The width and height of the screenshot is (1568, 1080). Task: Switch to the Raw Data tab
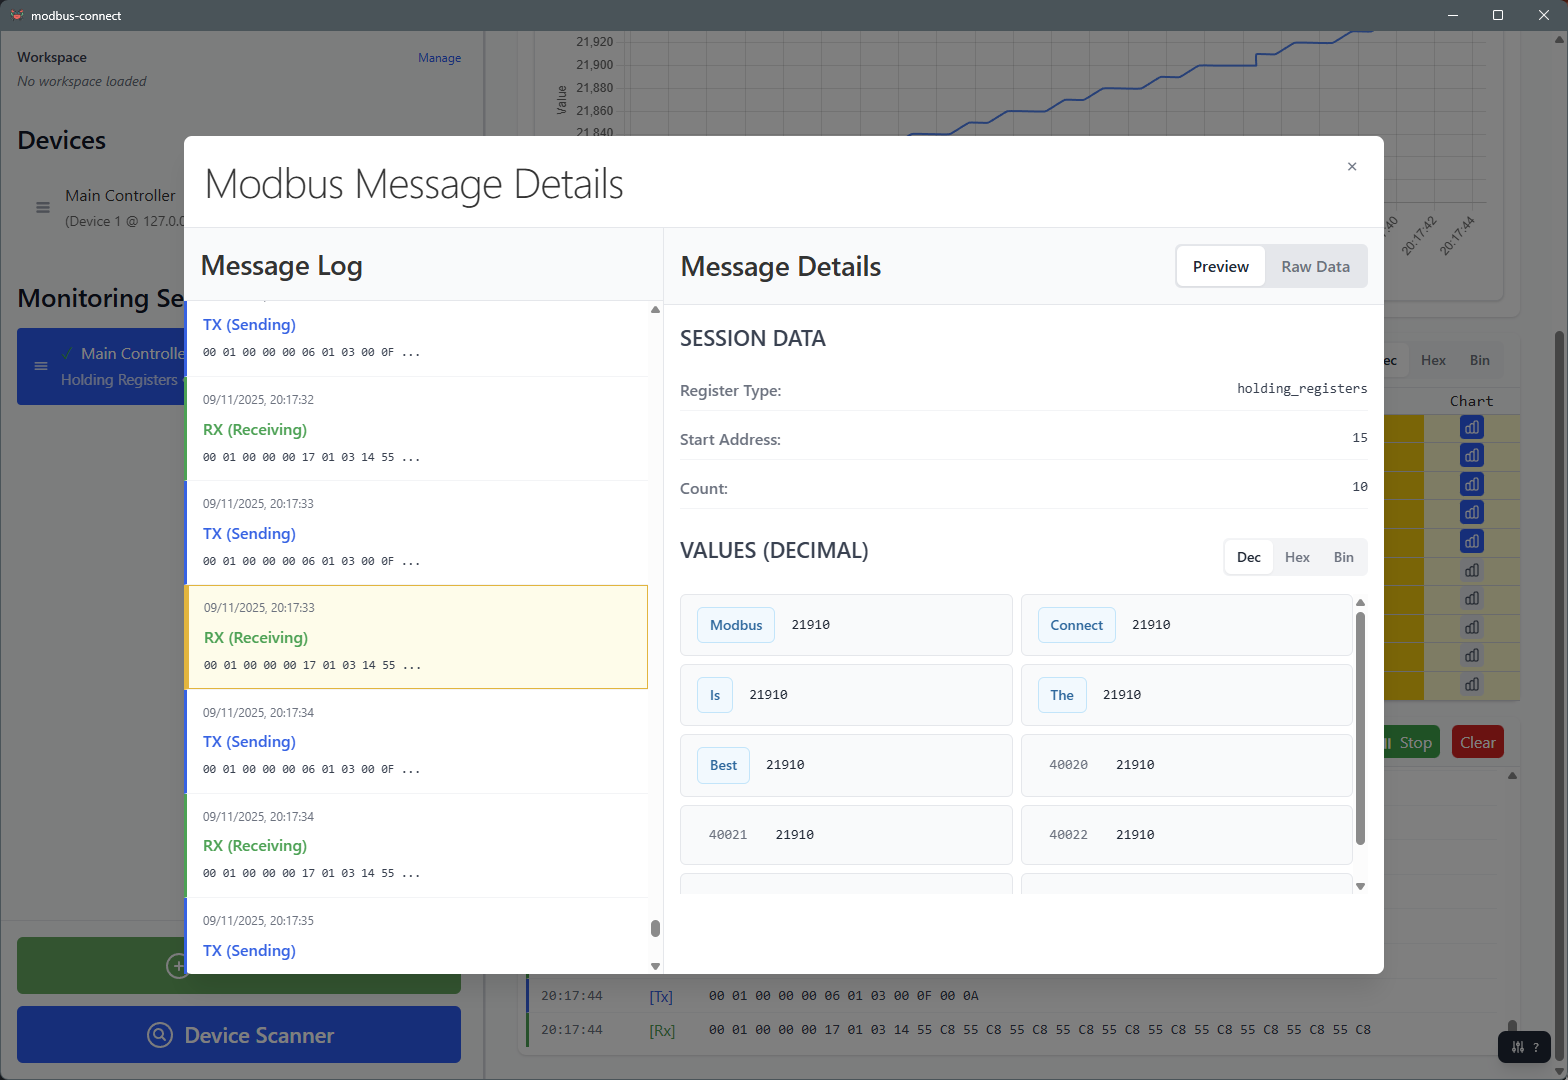[x=1315, y=267]
